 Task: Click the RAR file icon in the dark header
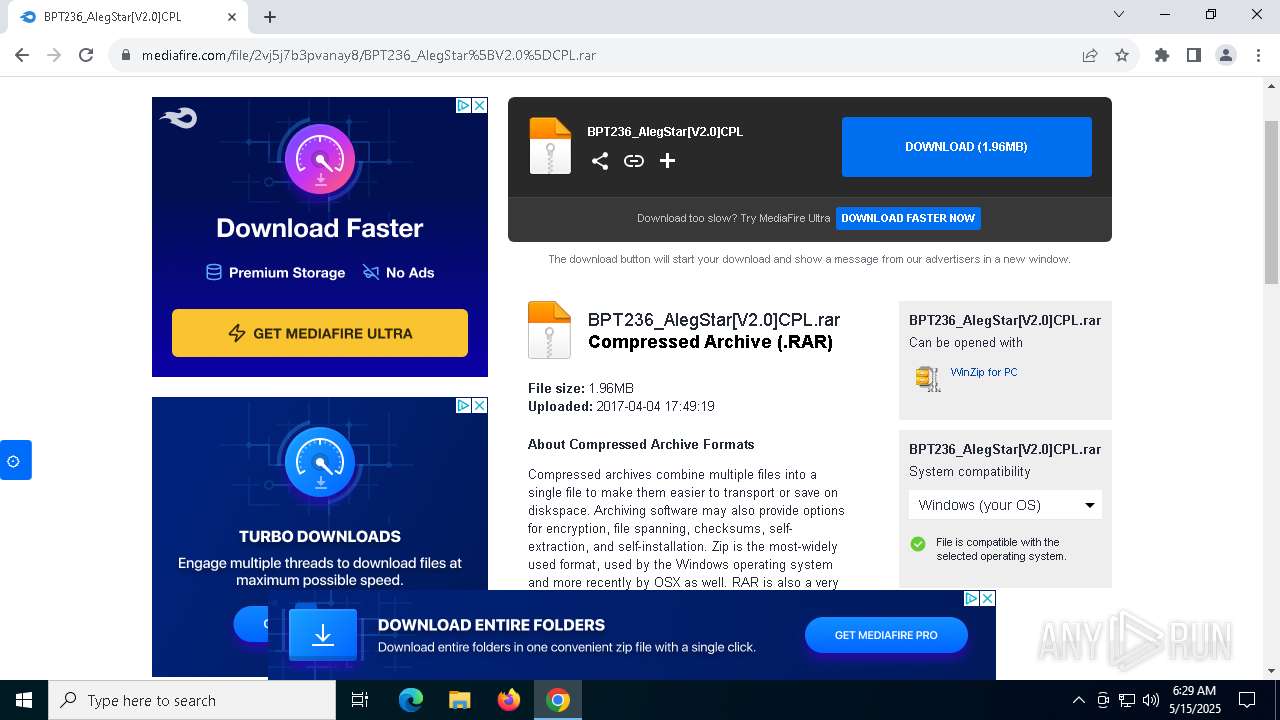(x=550, y=146)
